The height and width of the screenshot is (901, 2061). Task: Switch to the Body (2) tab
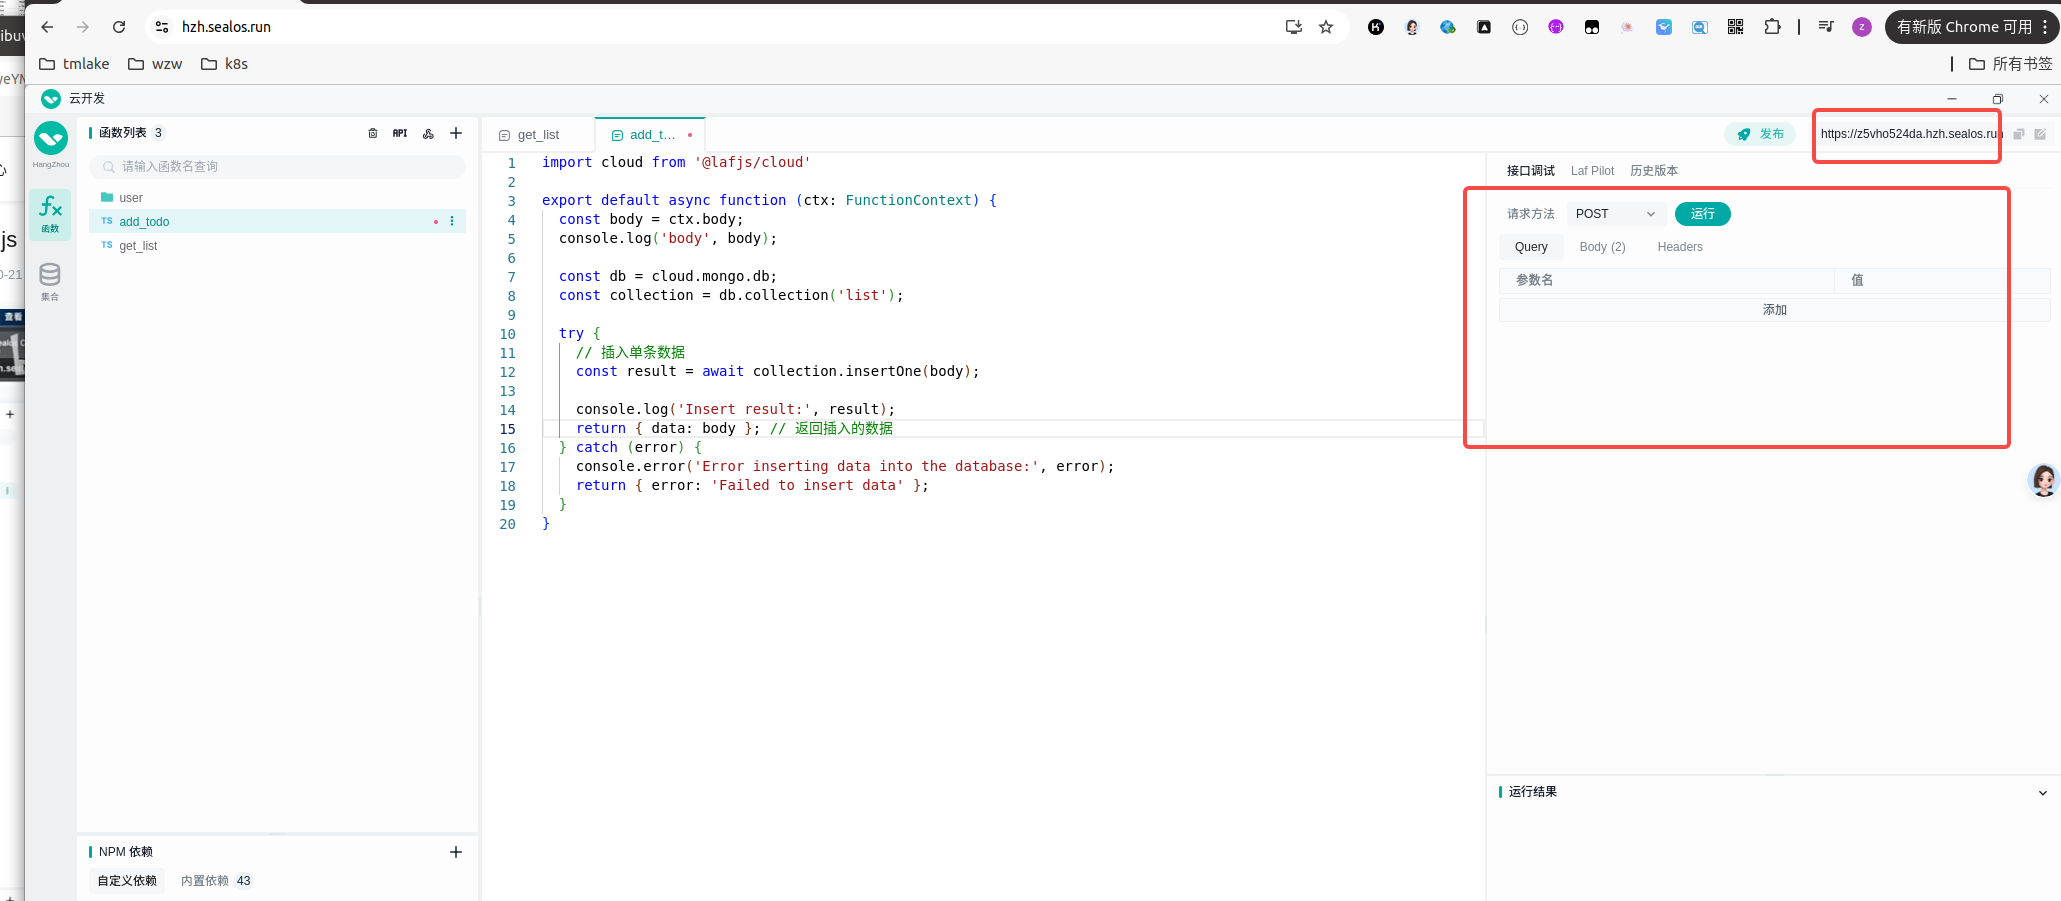[1602, 247]
